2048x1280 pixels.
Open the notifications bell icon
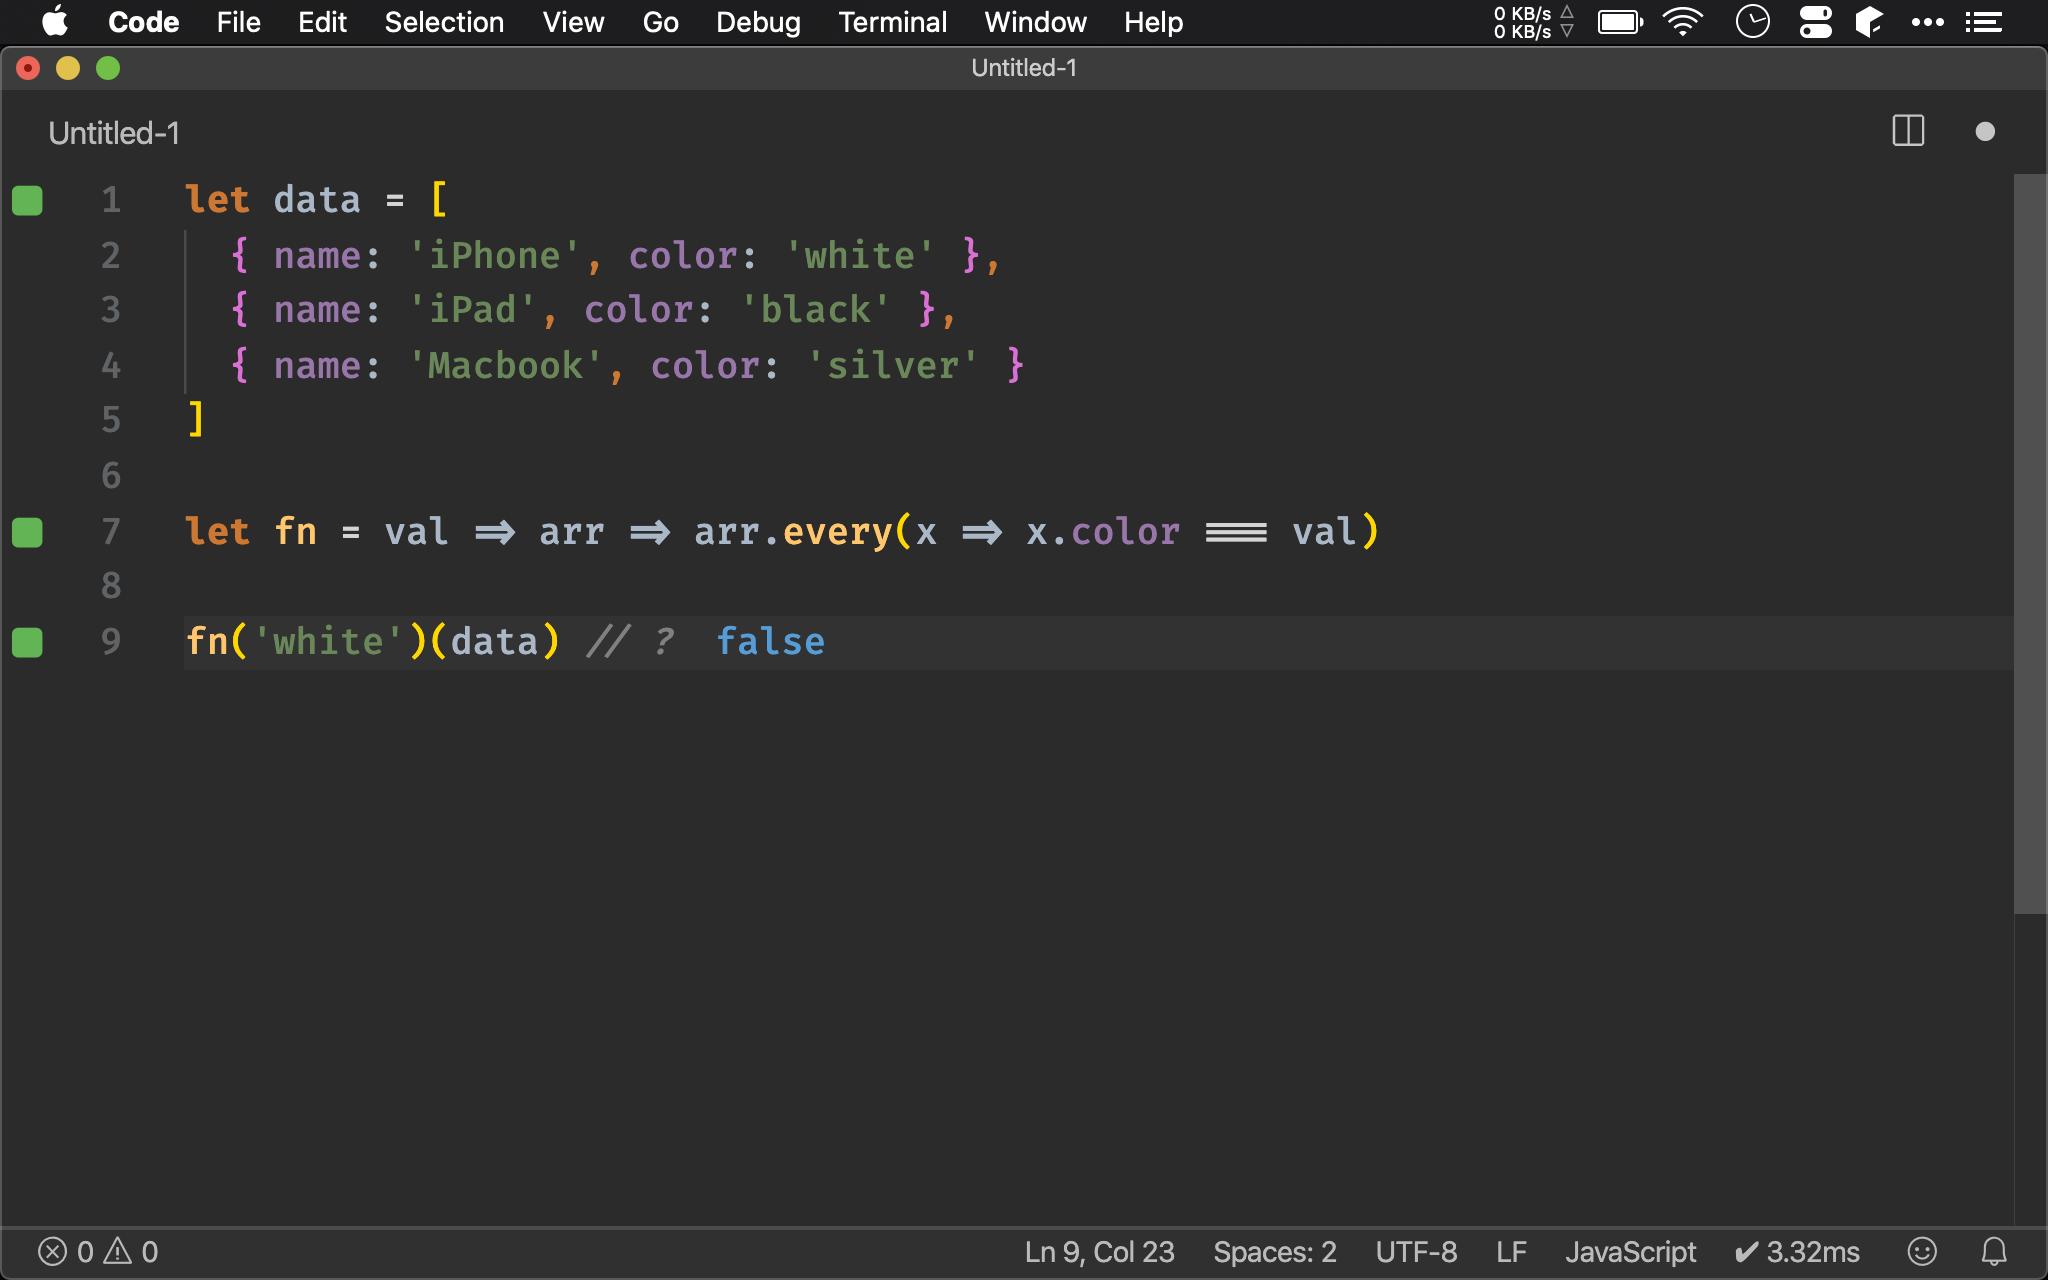click(x=1994, y=1251)
